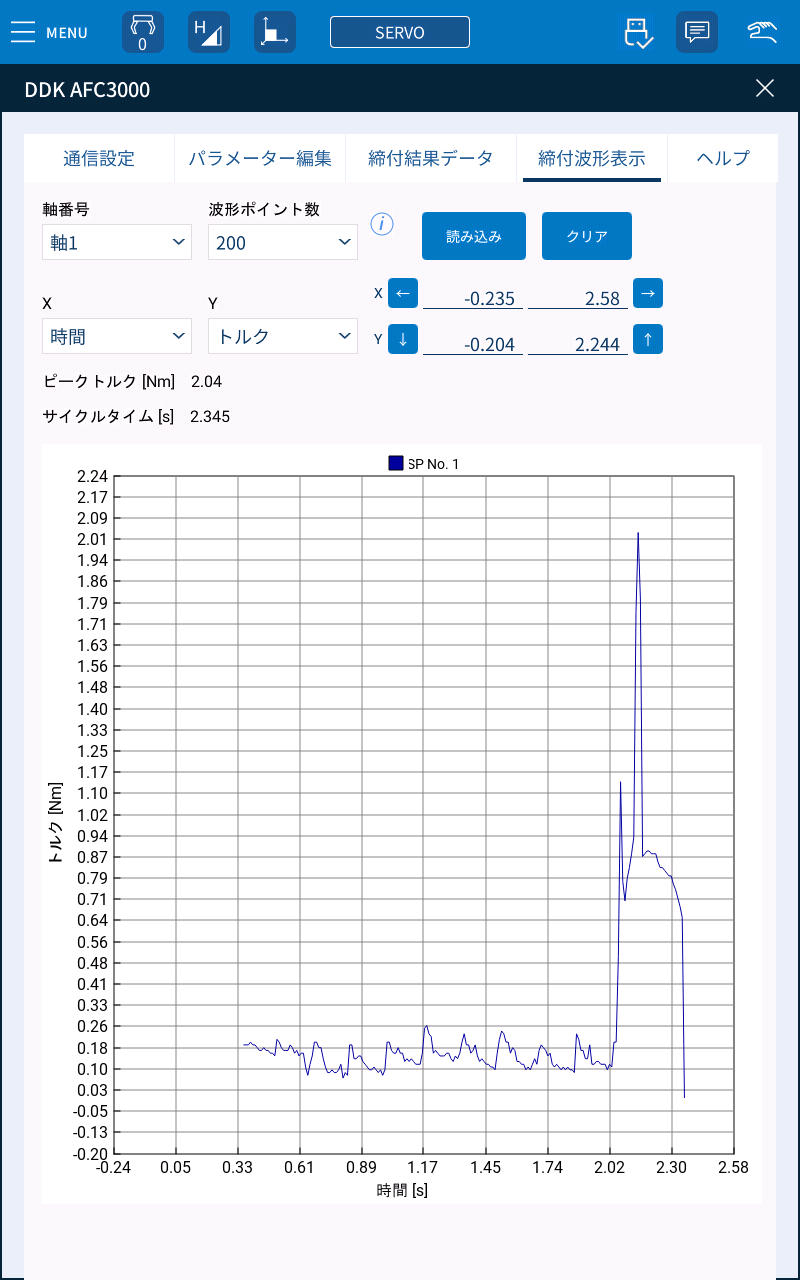Open the message notification icon
The image size is (800, 1280).
click(696, 31)
